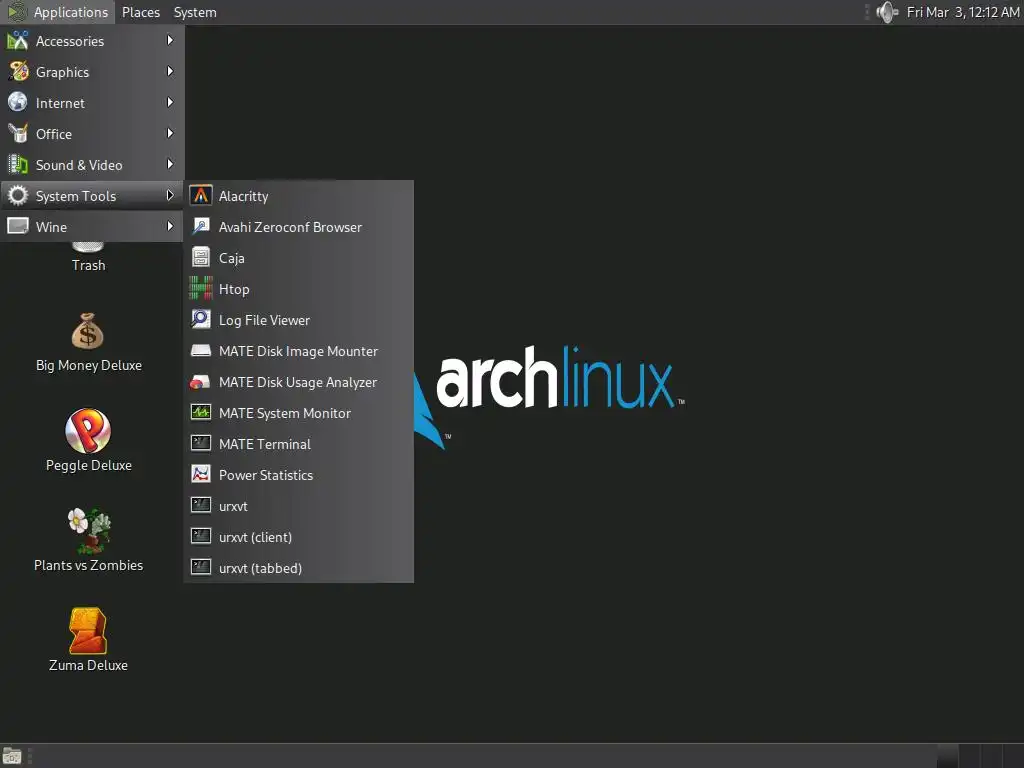Open the clock showing Fri Mar 3, 12:12 AM
Screen dimensions: 1024x768
[963, 12]
